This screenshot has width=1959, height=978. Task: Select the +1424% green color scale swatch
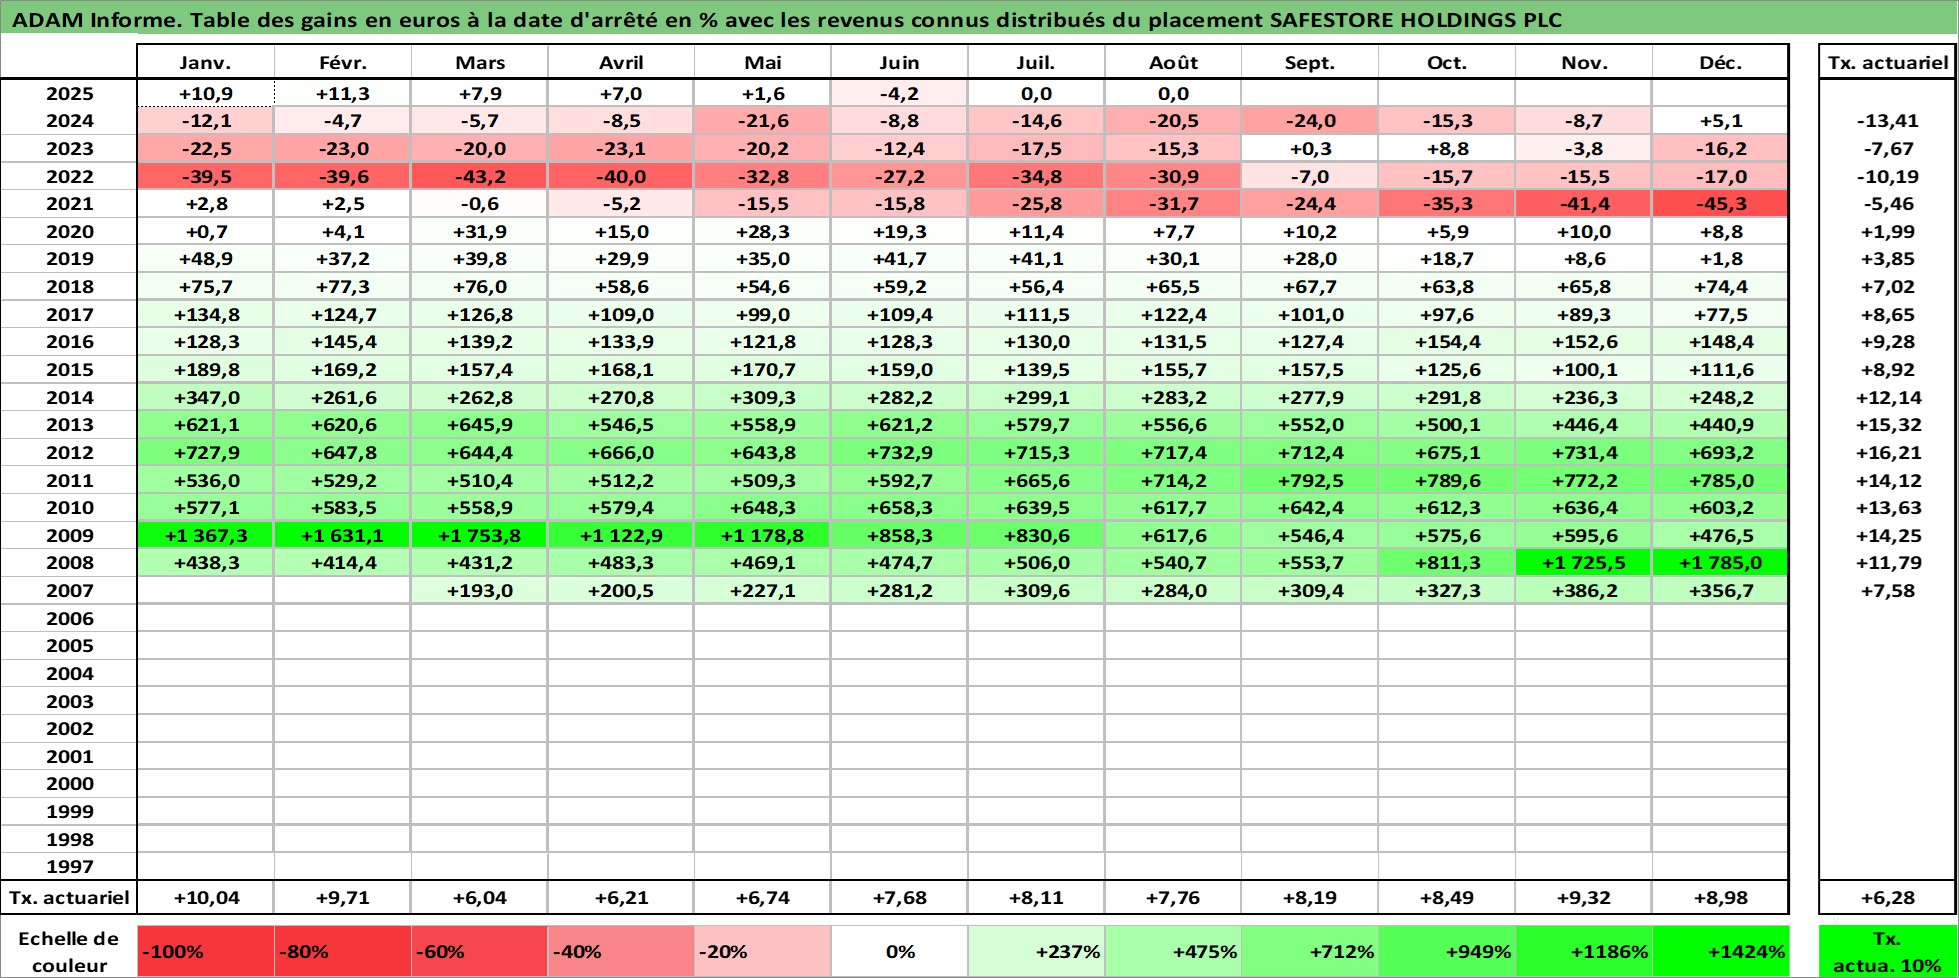(x=1720, y=952)
